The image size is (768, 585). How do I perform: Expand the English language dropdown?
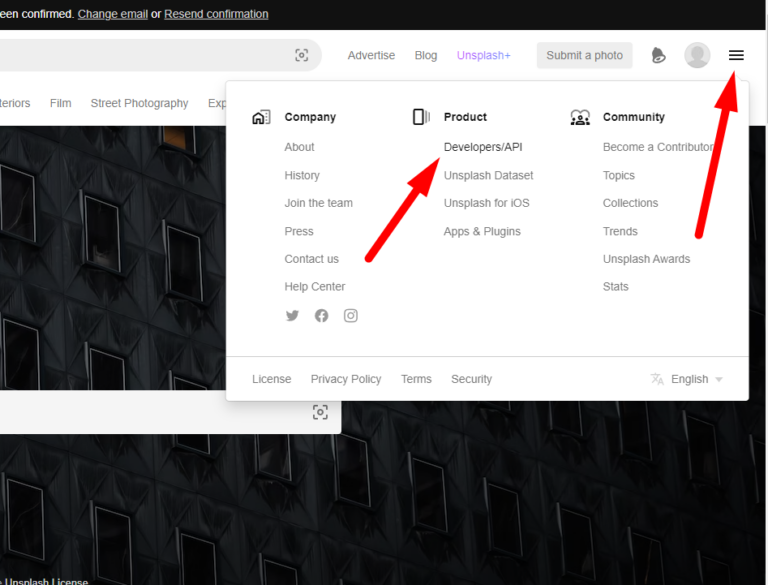[687, 379]
